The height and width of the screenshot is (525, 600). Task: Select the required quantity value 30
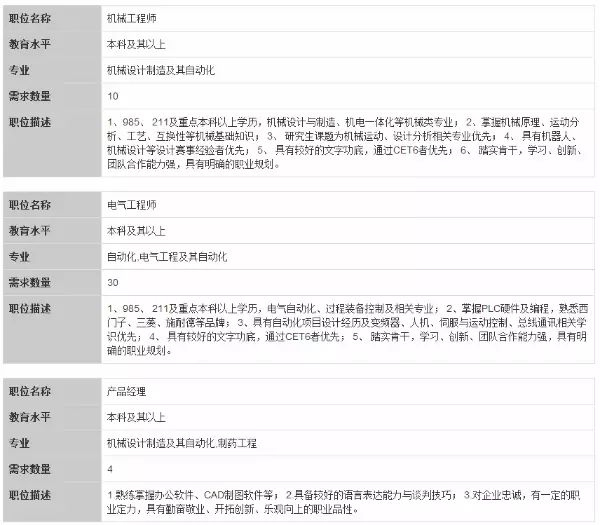coord(112,282)
